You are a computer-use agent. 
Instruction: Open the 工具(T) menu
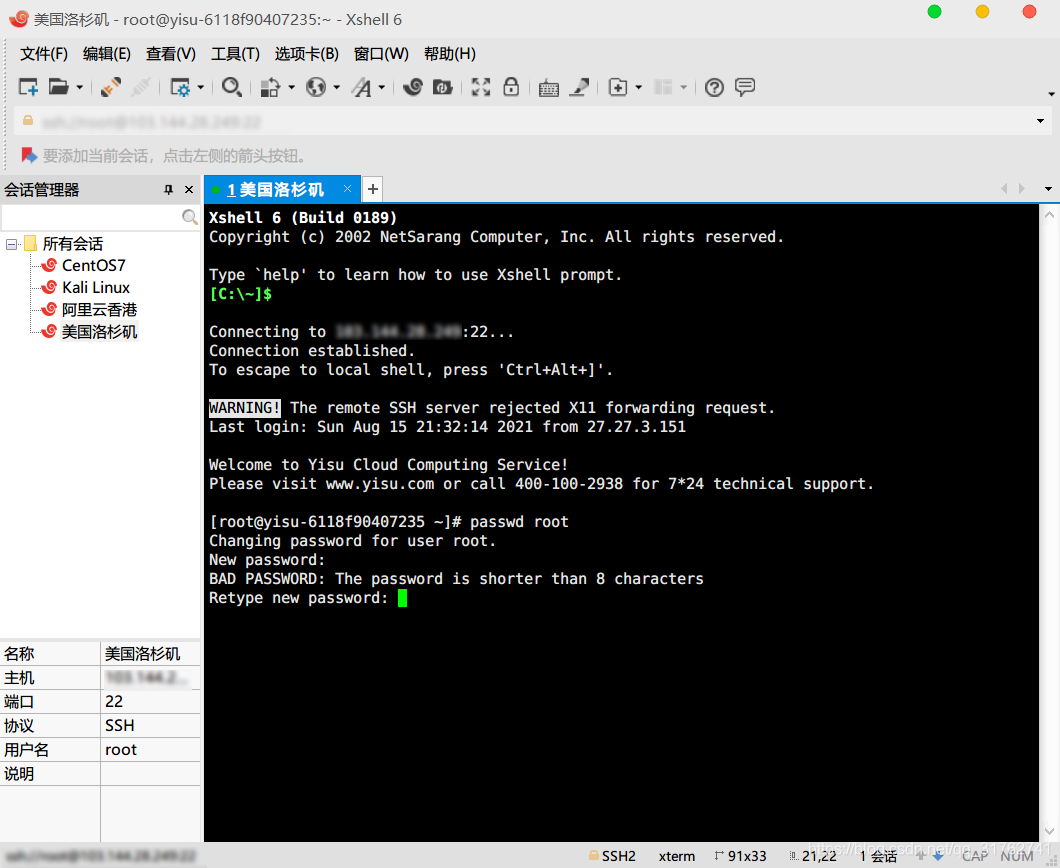[235, 54]
